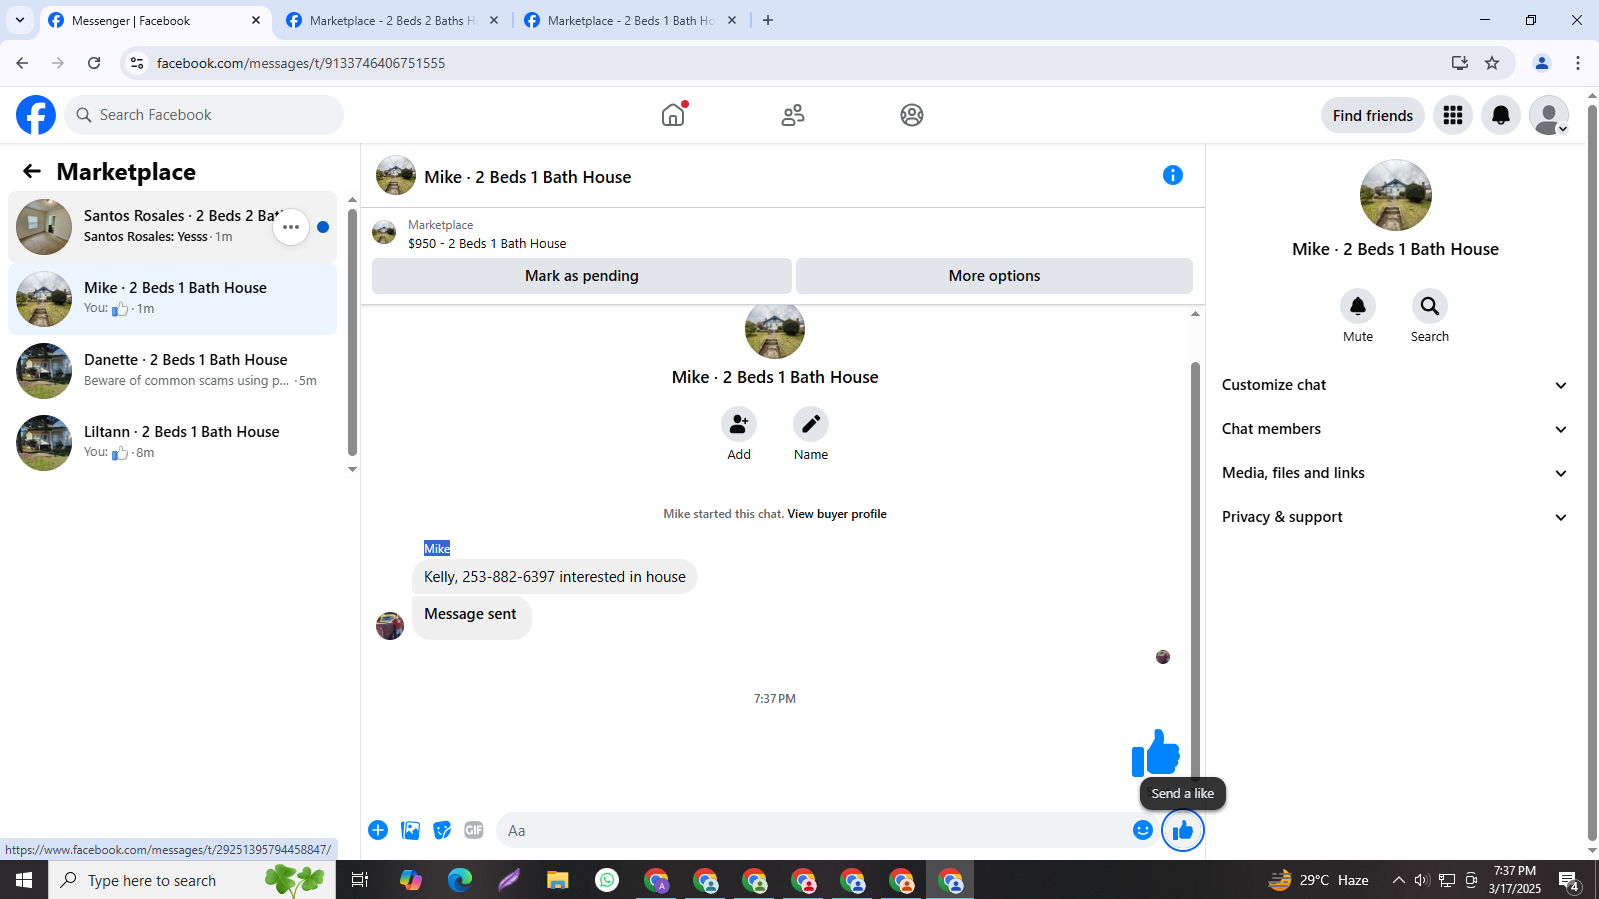Click the Mike listing thumbnail in right panel
Screen dimensions: 1599x899
pos(1396,195)
